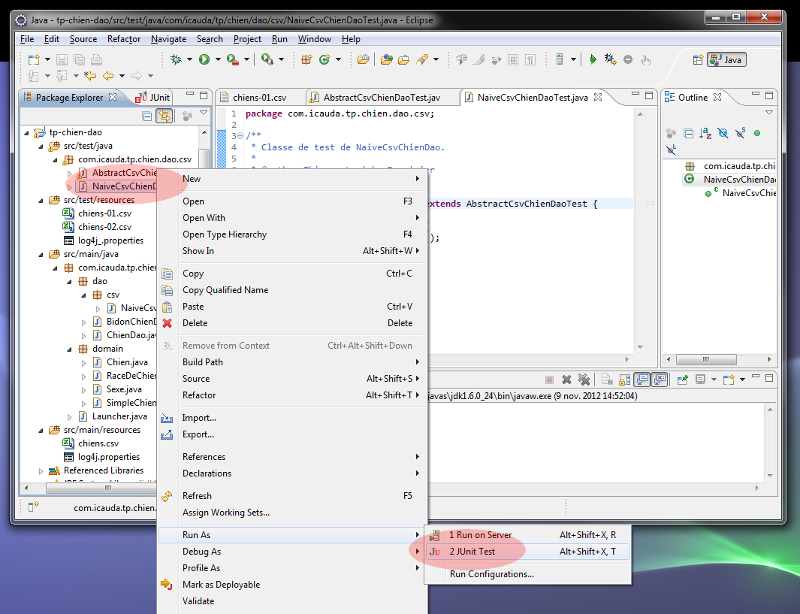
Task: Switch to the AbstractCsvChienDaoTest.java editor tab
Action: [380, 98]
